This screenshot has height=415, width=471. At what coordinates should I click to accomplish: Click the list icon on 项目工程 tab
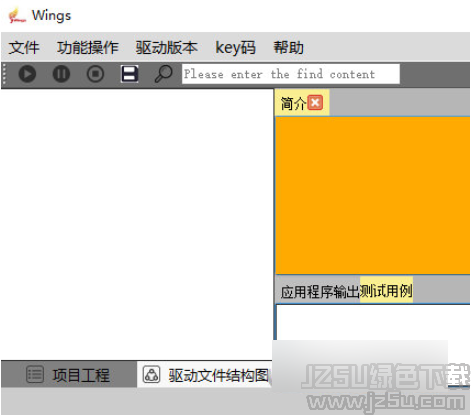pyautogui.click(x=35, y=374)
